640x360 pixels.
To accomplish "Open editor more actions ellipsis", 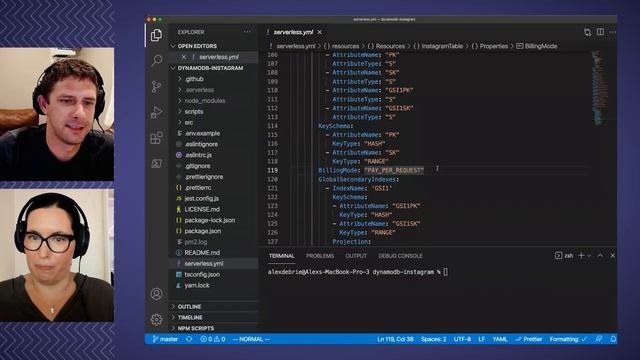I will tap(613, 32).
